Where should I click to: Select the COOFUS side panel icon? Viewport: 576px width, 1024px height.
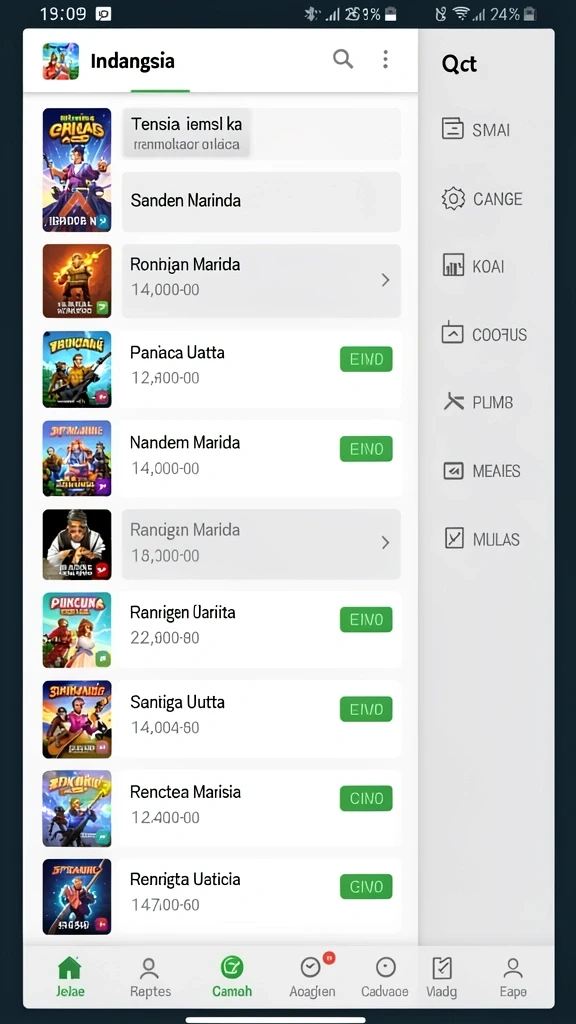(x=453, y=334)
